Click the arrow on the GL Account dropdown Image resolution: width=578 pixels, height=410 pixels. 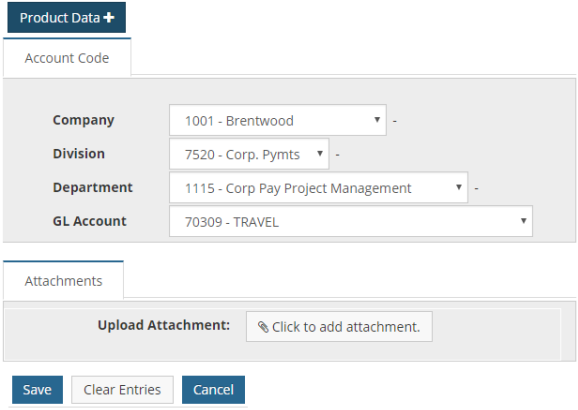pos(523,220)
